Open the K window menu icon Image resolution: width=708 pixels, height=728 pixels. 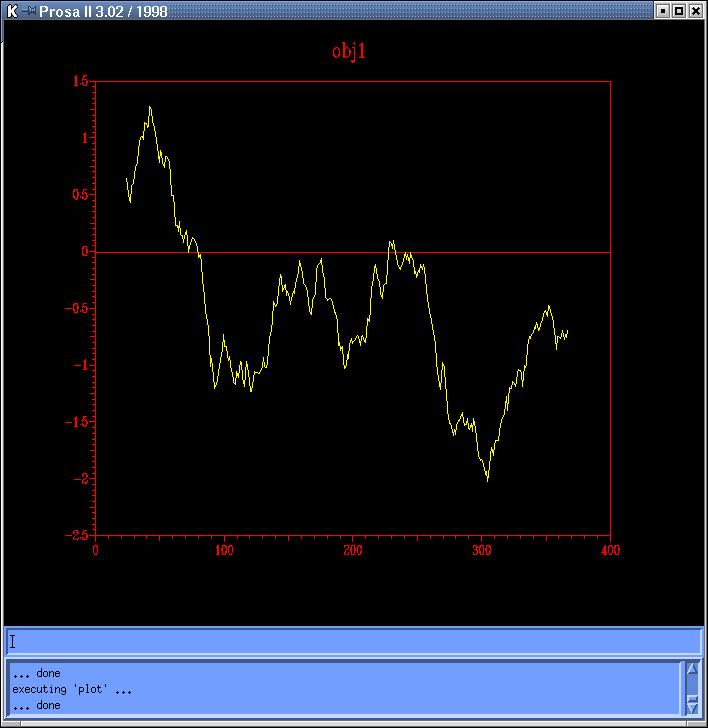(12, 11)
